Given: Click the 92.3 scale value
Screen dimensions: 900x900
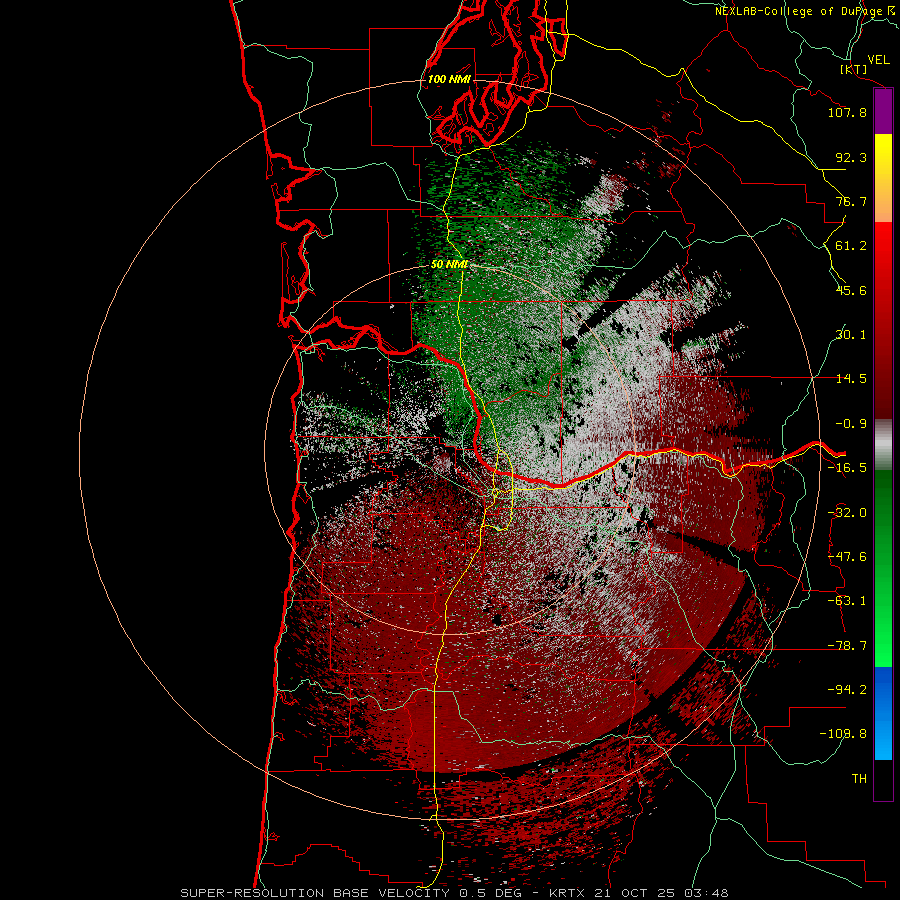Looking at the screenshot, I should click(851, 157).
